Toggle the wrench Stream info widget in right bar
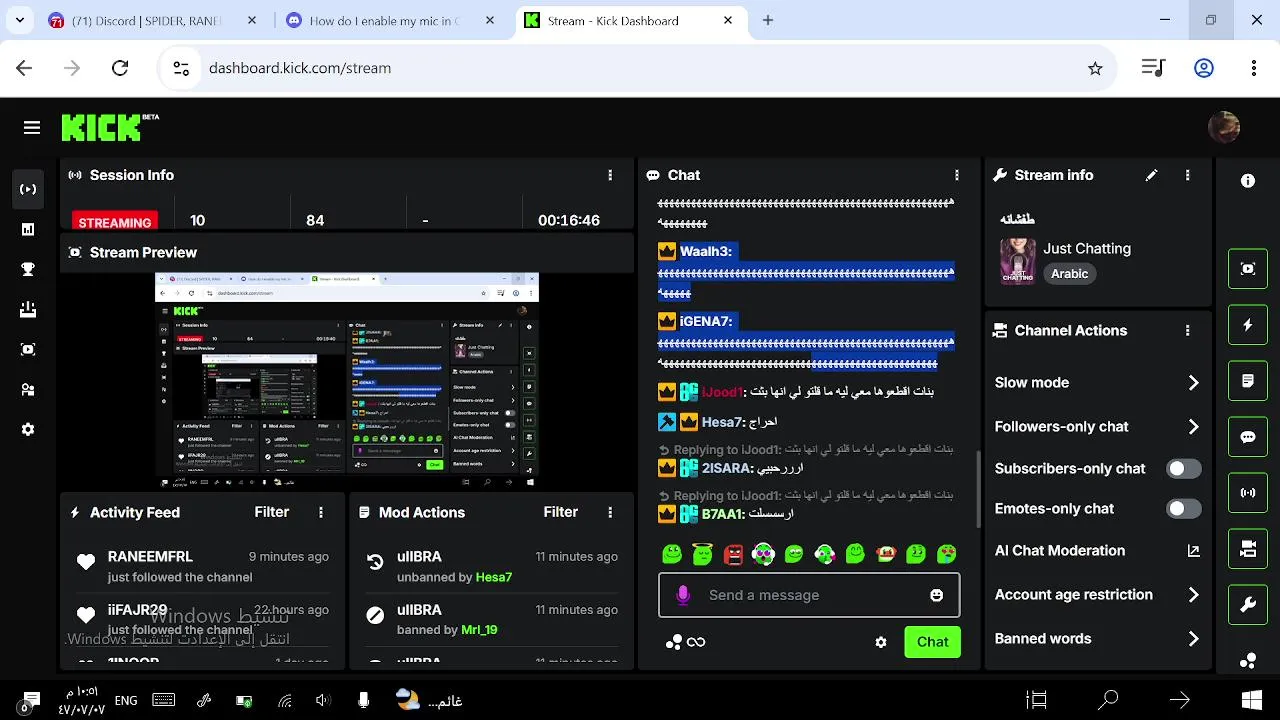 [1248, 605]
